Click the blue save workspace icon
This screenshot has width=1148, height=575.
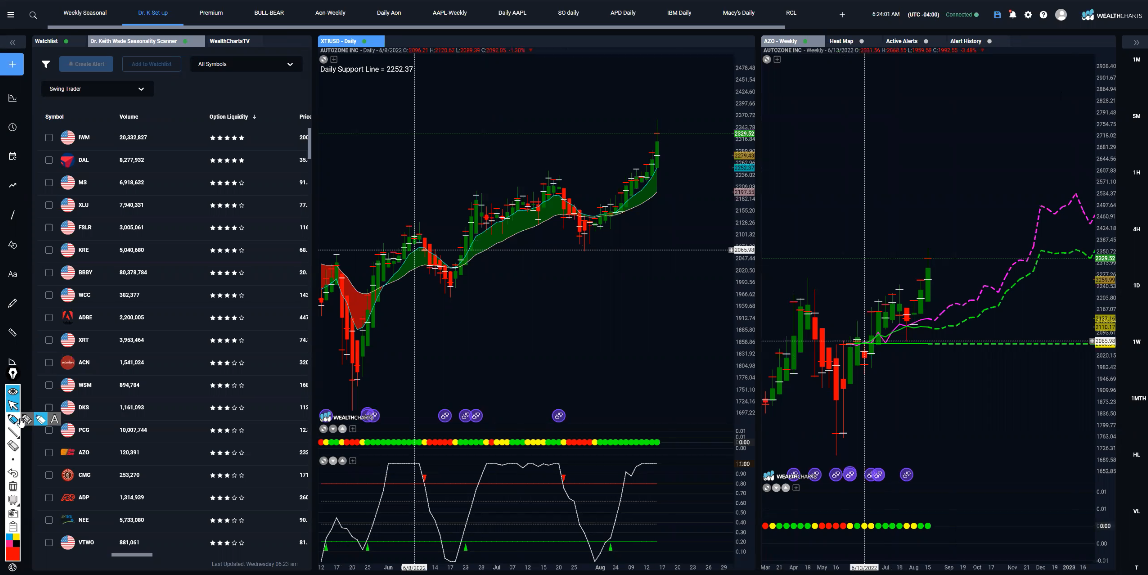[997, 14]
